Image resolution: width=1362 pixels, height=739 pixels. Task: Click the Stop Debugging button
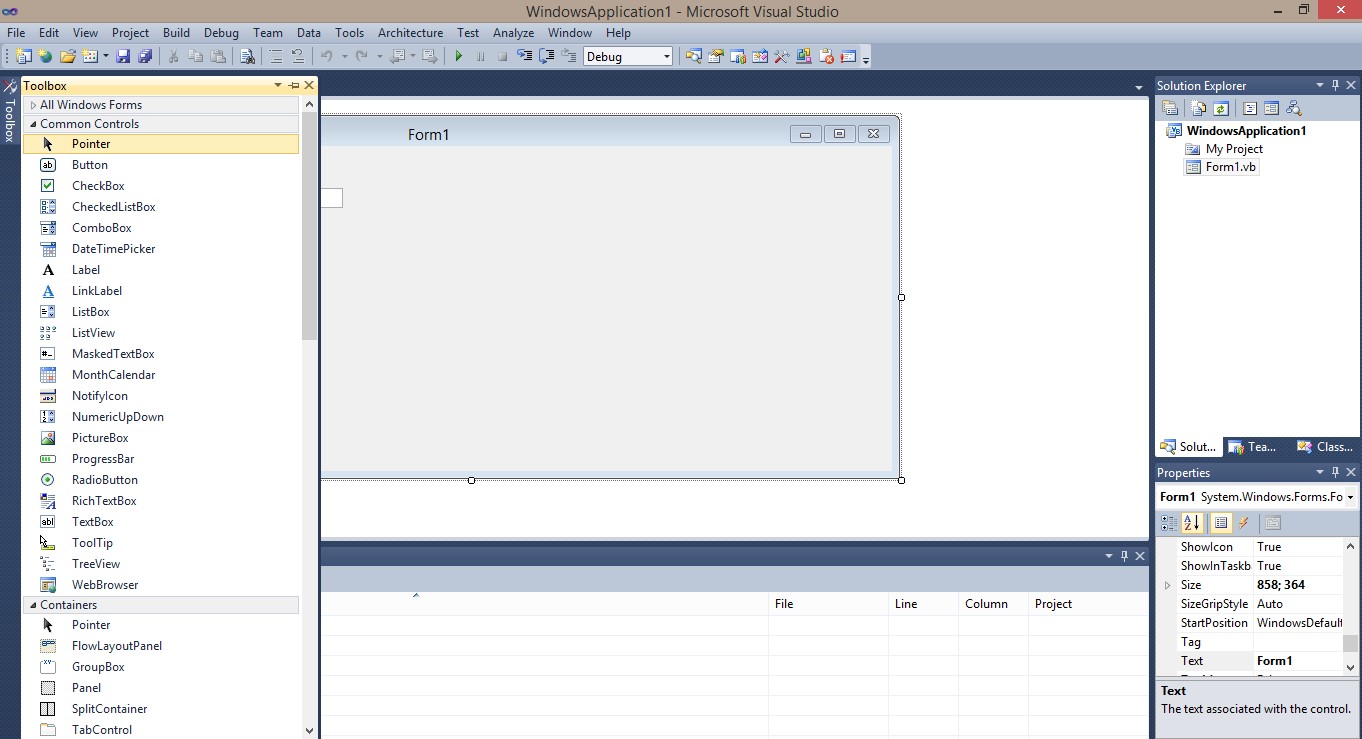pyautogui.click(x=501, y=56)
